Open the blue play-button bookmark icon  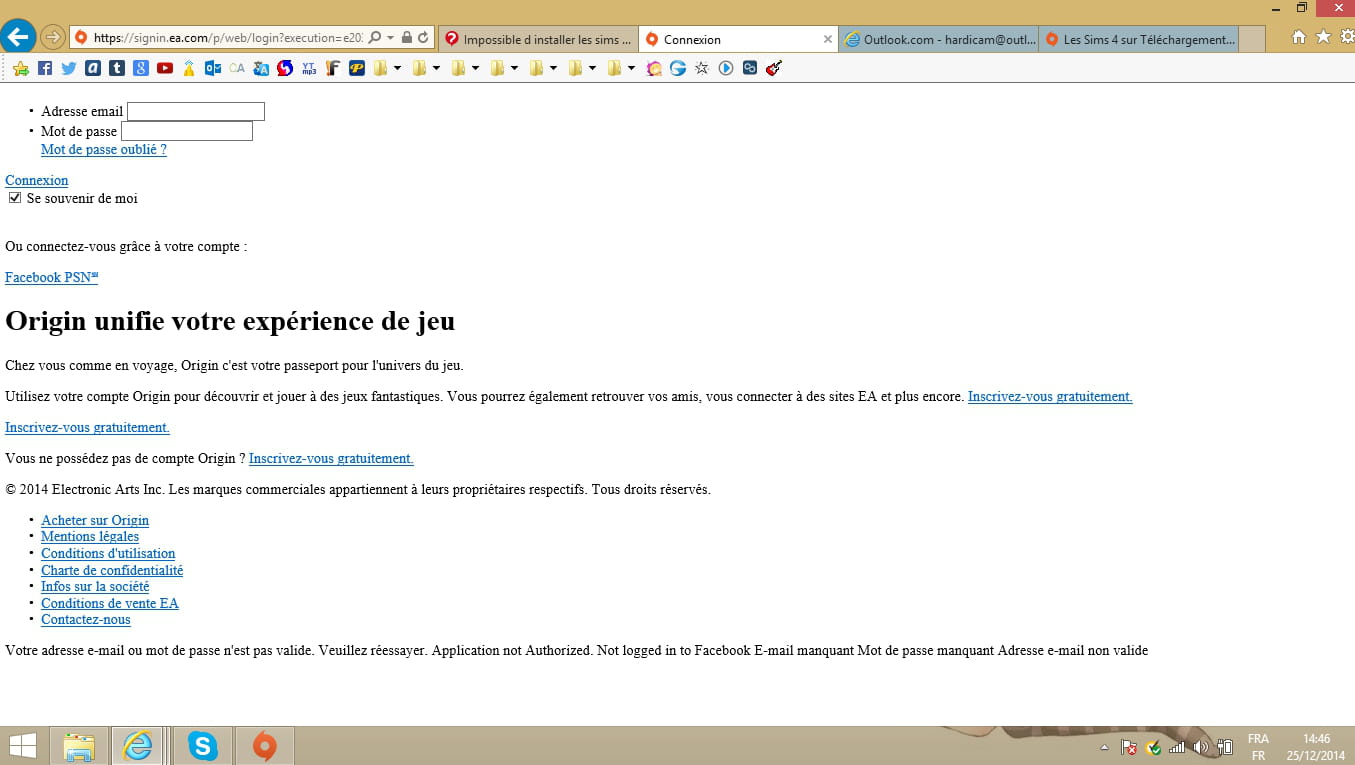point(726,68)
